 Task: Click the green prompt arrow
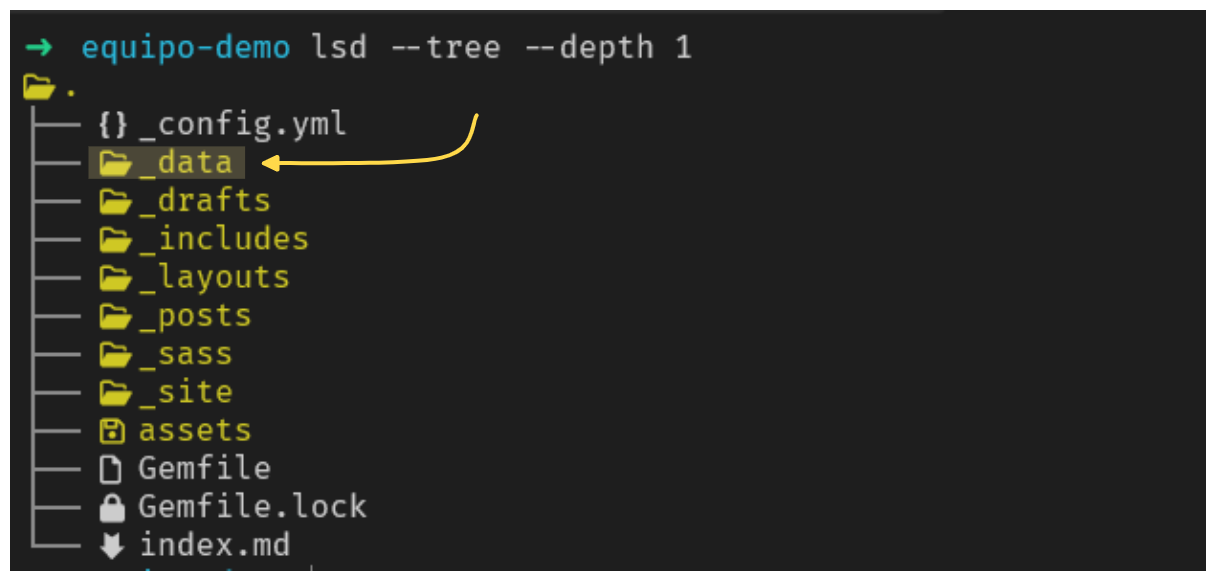(38, 48)
